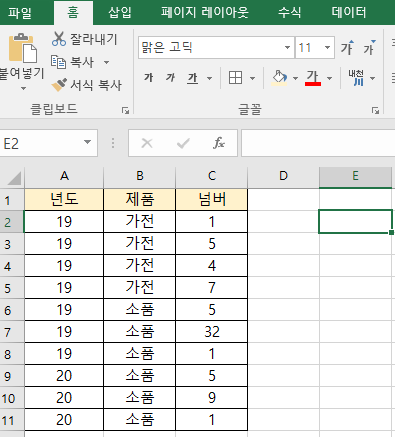Decrease font size with the smaller 가 button

click(369, 48)
